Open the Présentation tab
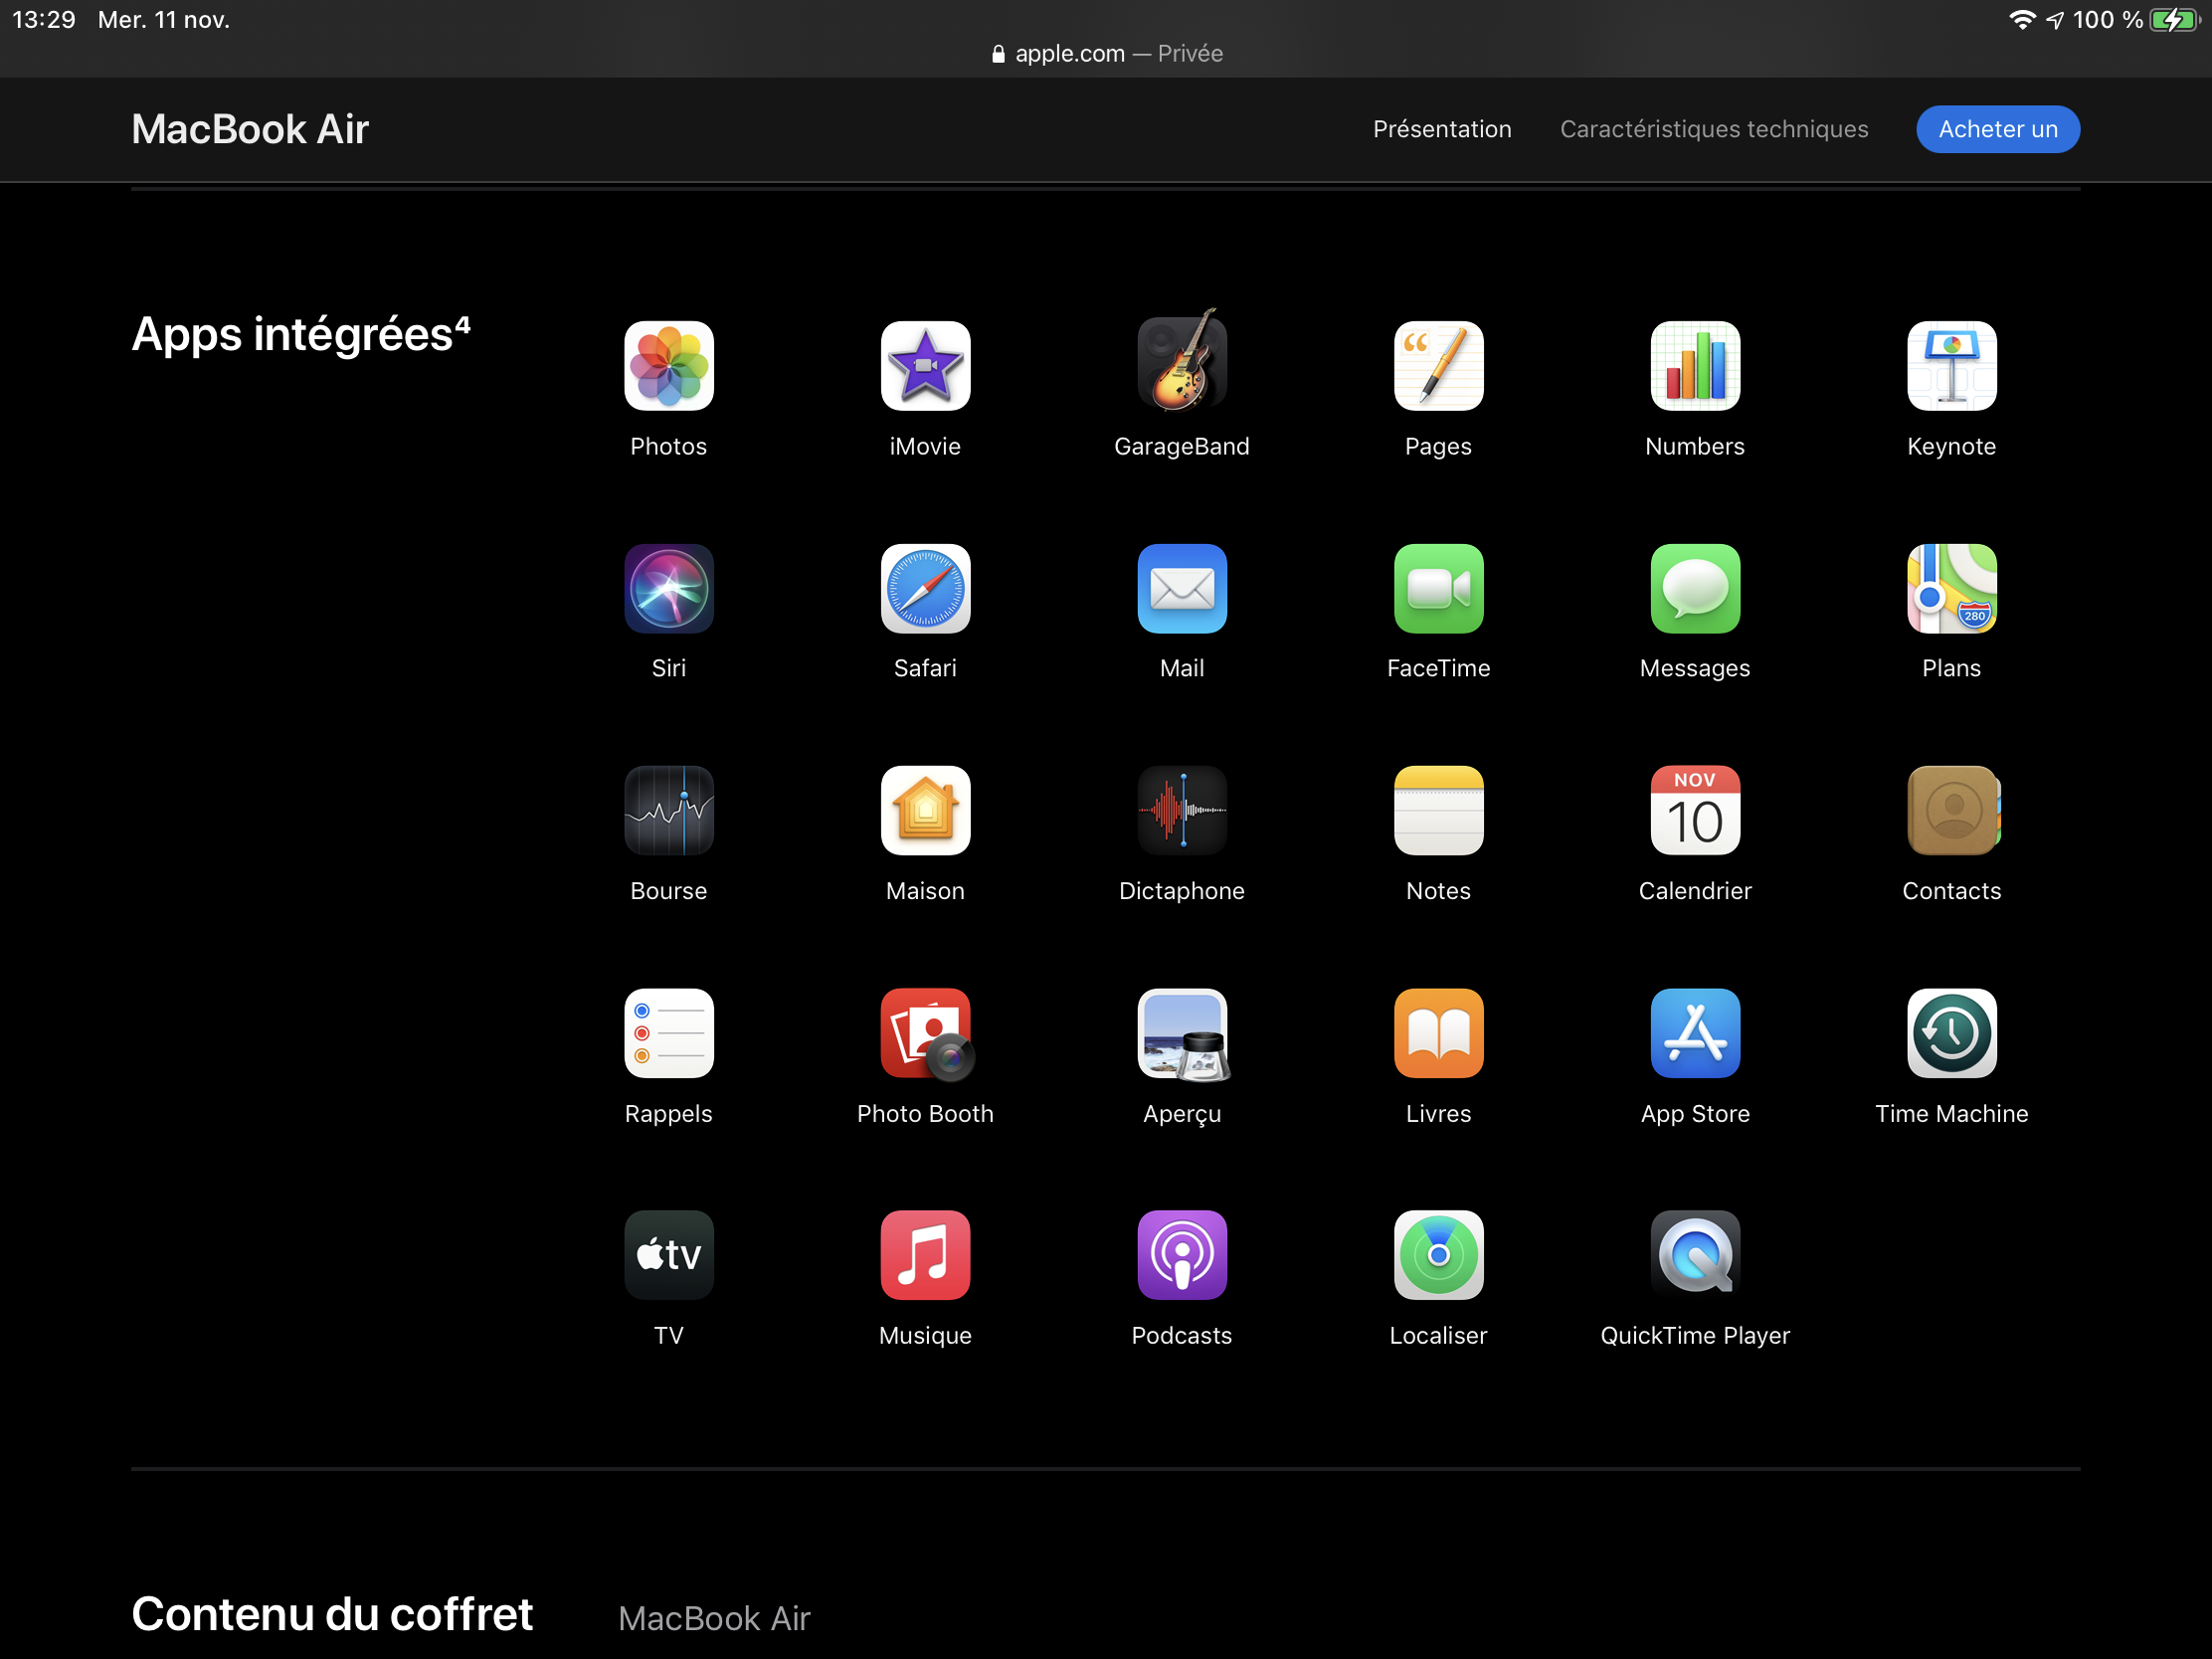 click(1441, 129)
